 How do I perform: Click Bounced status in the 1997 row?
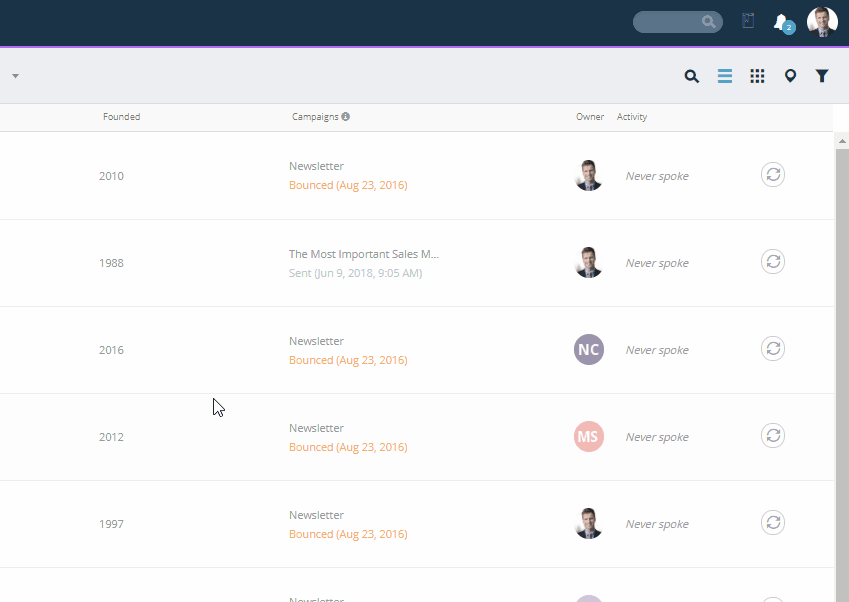pyautogui.click(x=348, y=534)
